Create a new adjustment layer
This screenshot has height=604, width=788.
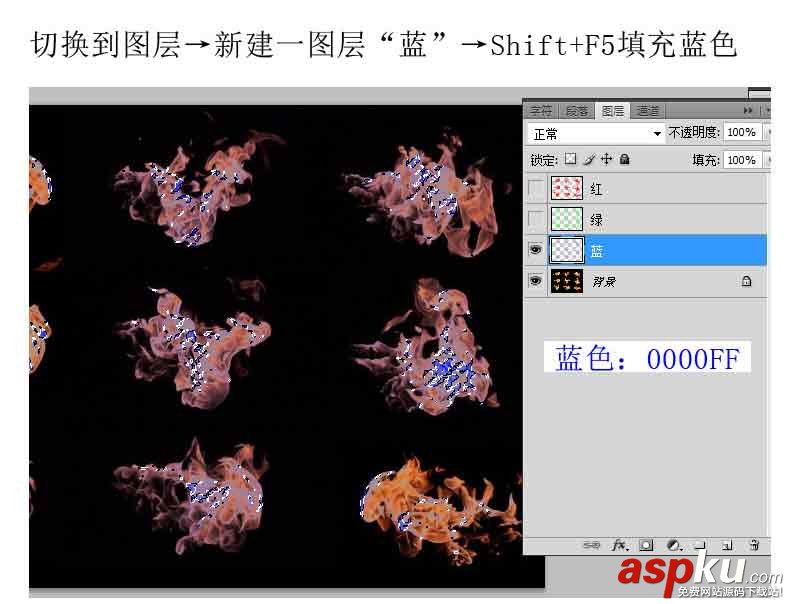674,545
